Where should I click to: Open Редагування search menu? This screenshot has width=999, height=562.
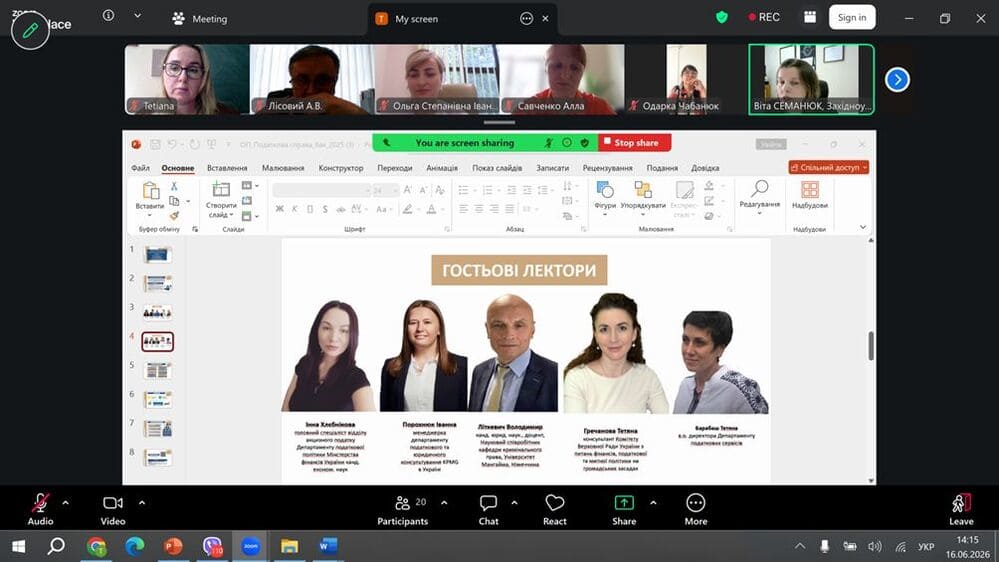(759, 196)
